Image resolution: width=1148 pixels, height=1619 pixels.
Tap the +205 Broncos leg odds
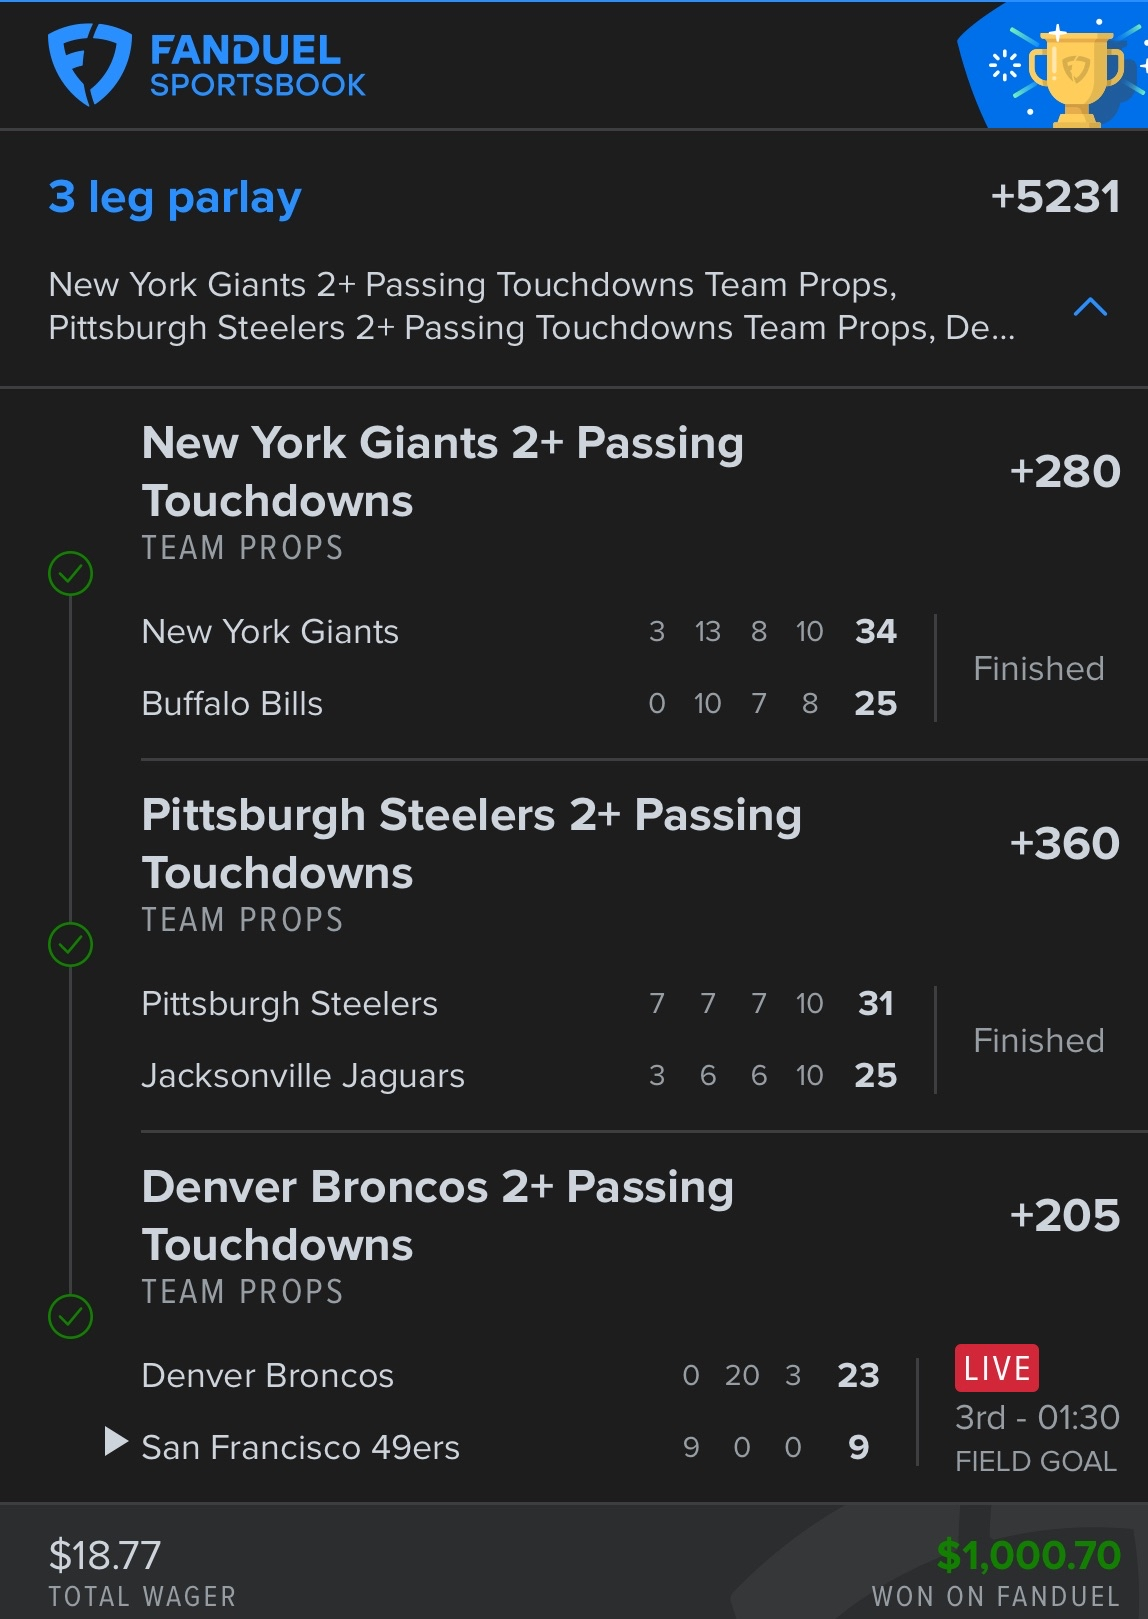pos(1065,1216)
